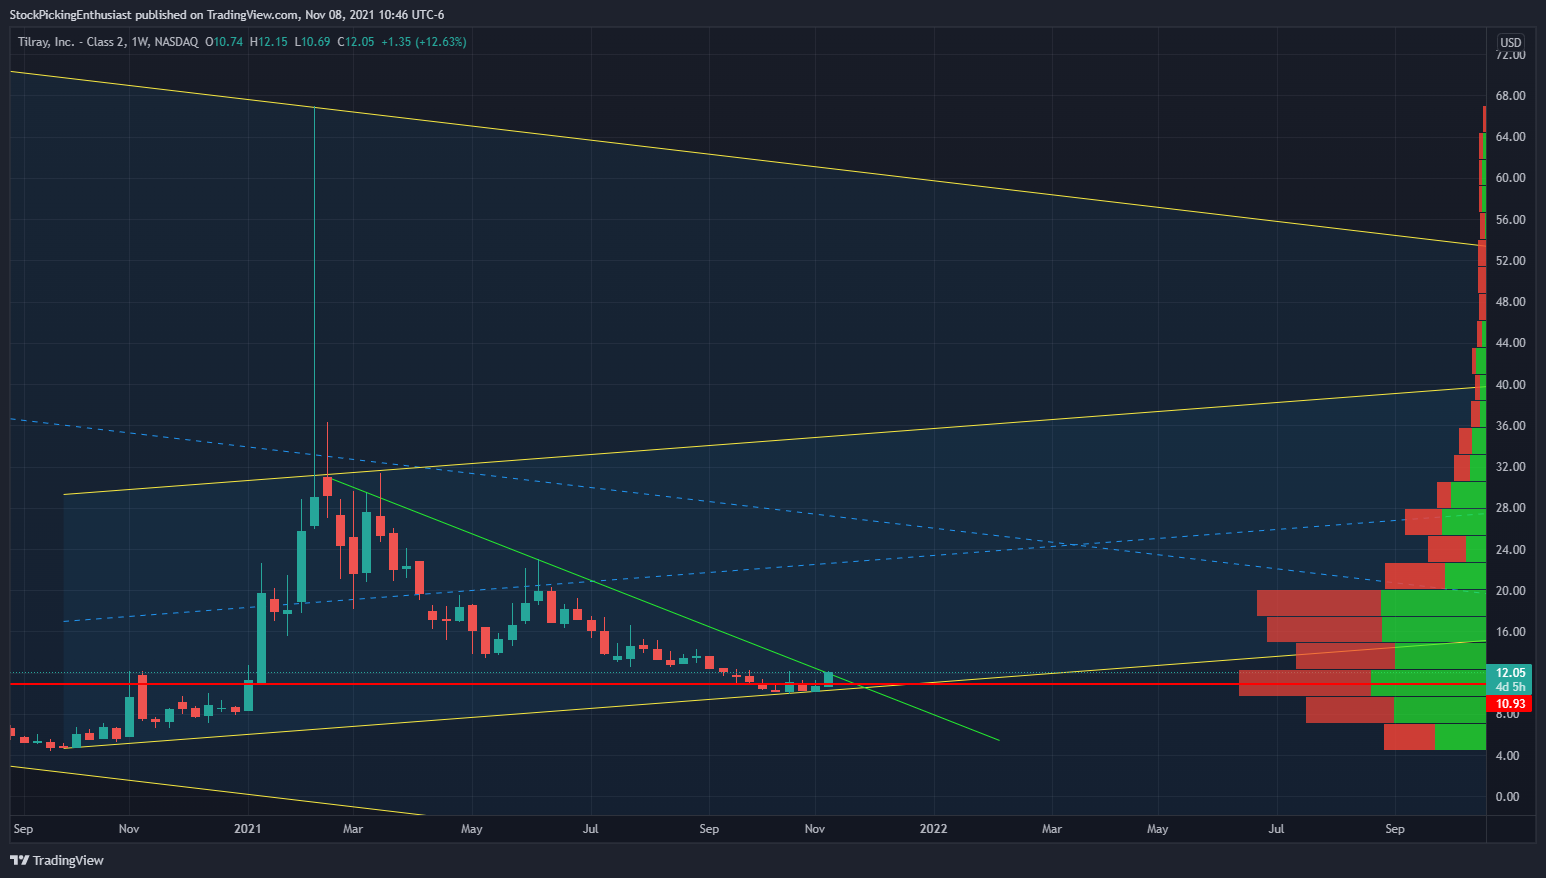Click the 2022 label on the time axis
This screenshot has width=1546, height=878.
point(933,829)
